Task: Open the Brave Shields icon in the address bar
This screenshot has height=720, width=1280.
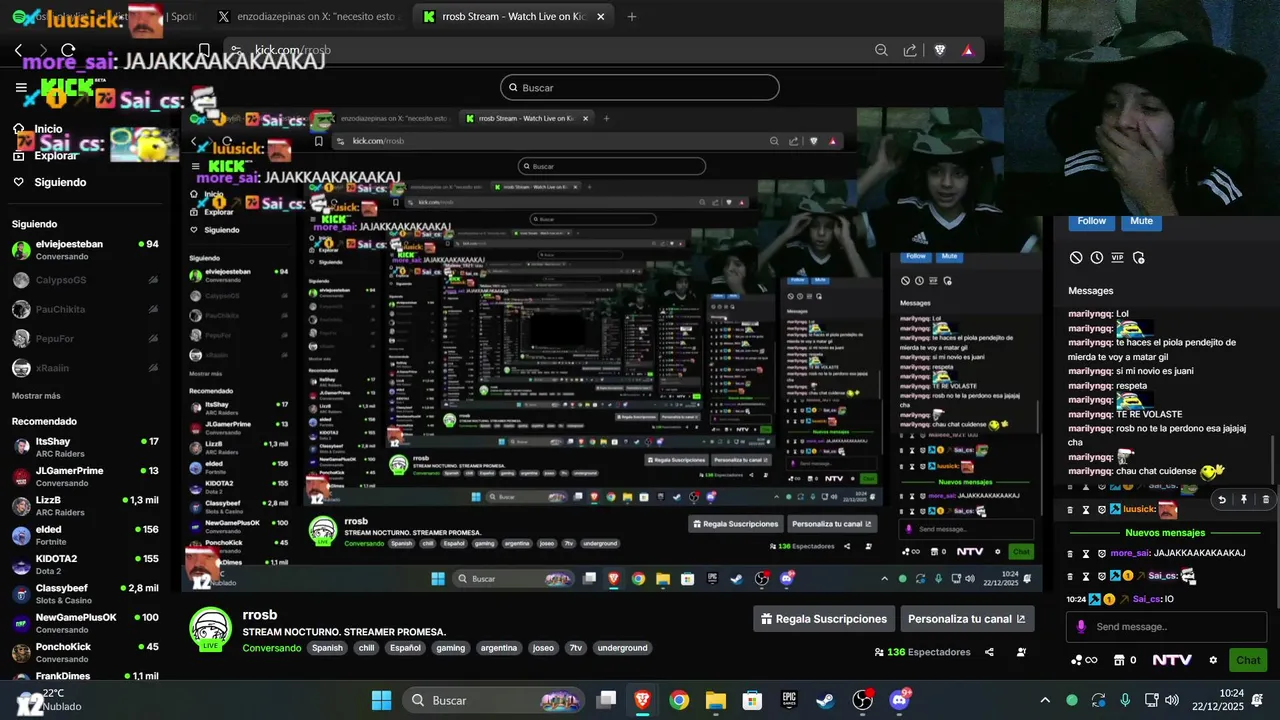Action: click(x=939, y=50)
